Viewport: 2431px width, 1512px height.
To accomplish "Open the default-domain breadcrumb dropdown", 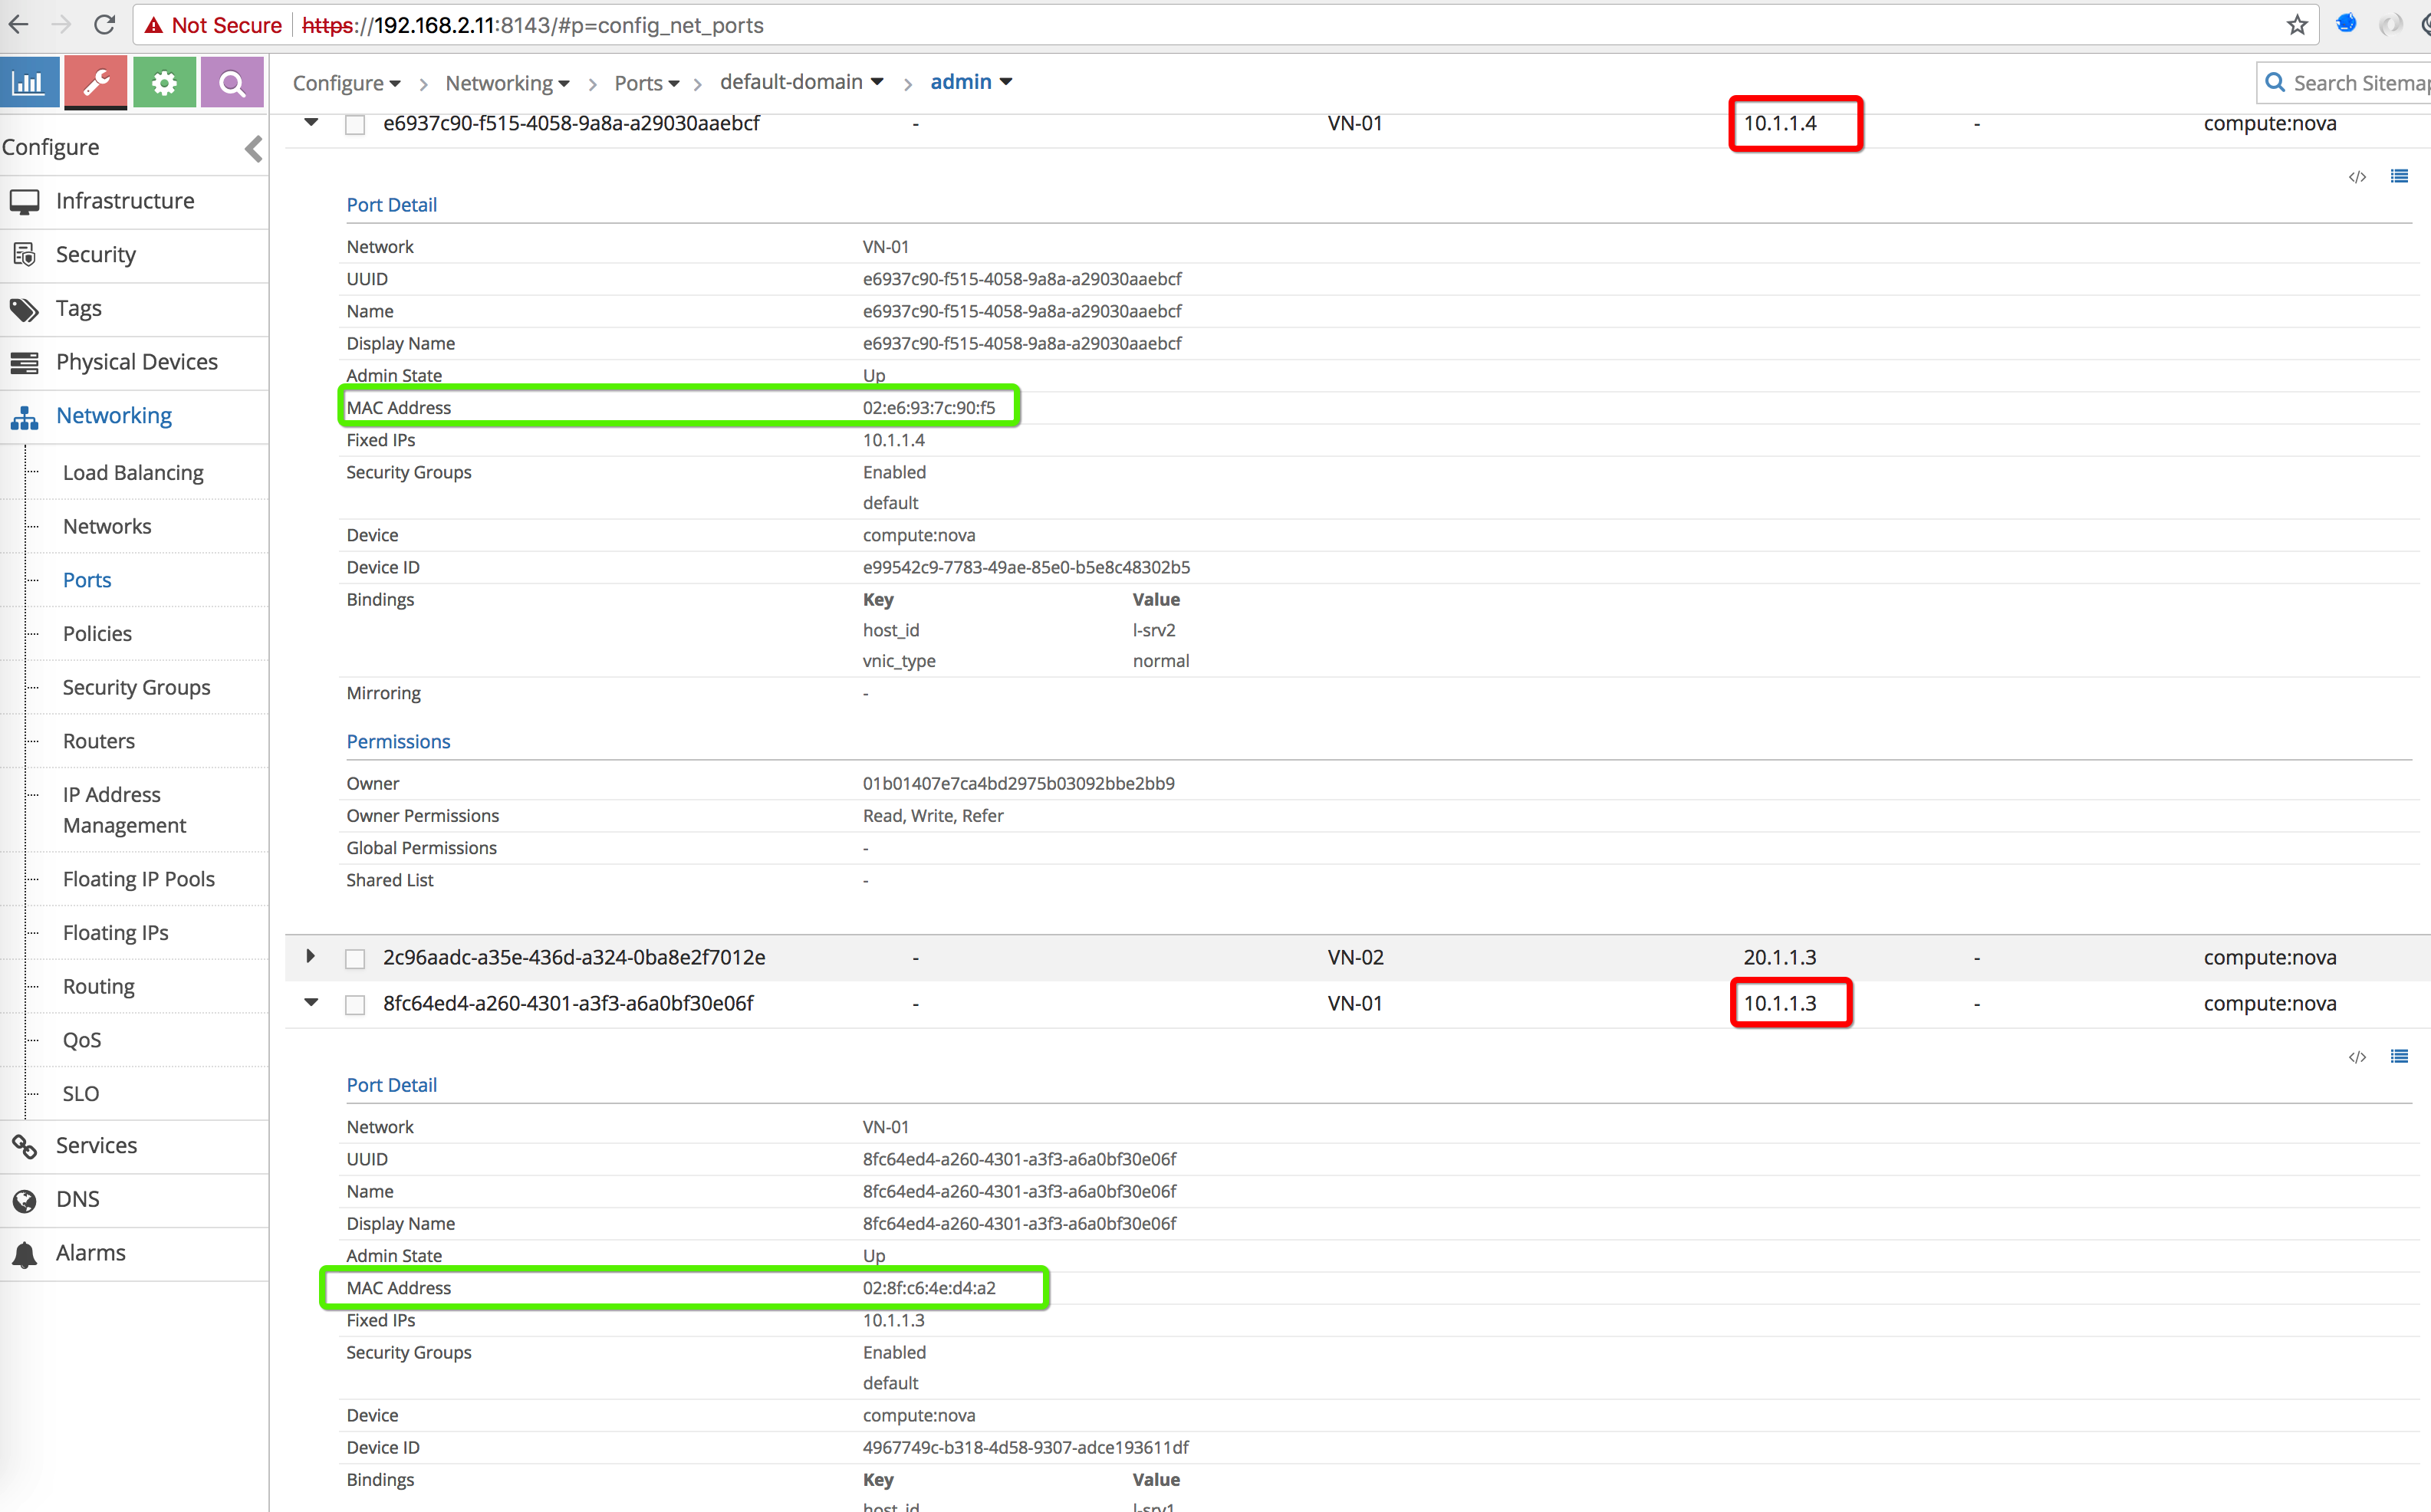I will click(801, 82).
